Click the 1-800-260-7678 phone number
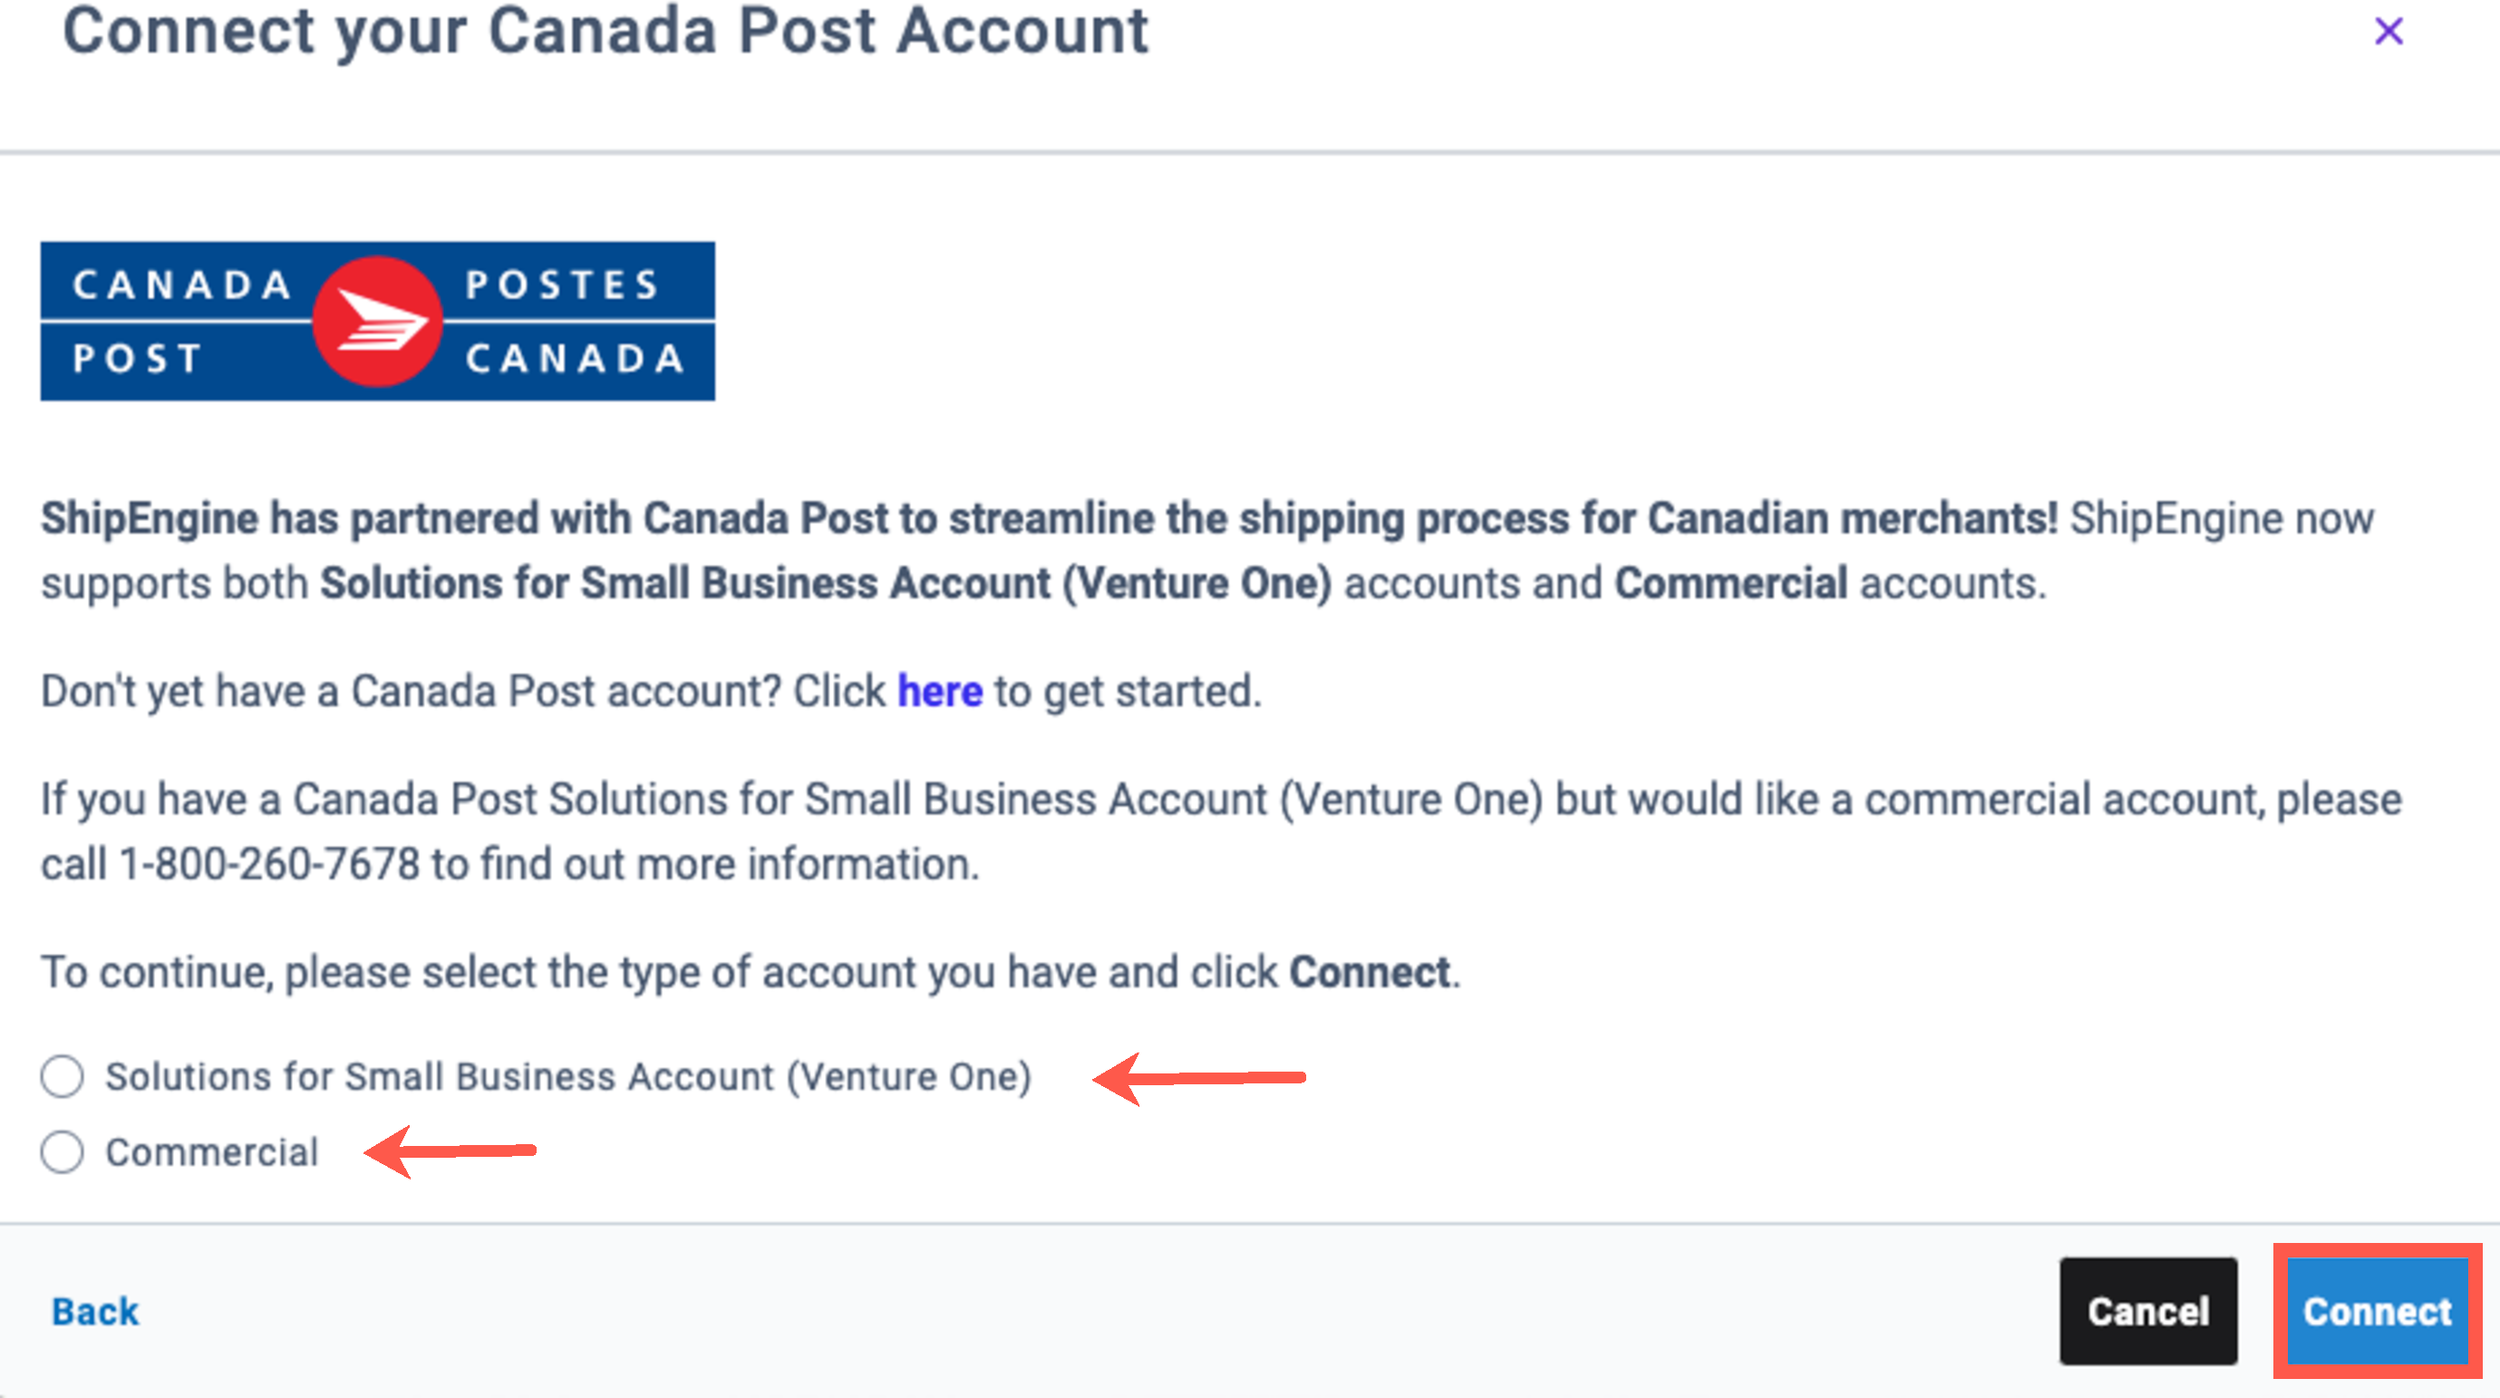 tap(269, 864)
